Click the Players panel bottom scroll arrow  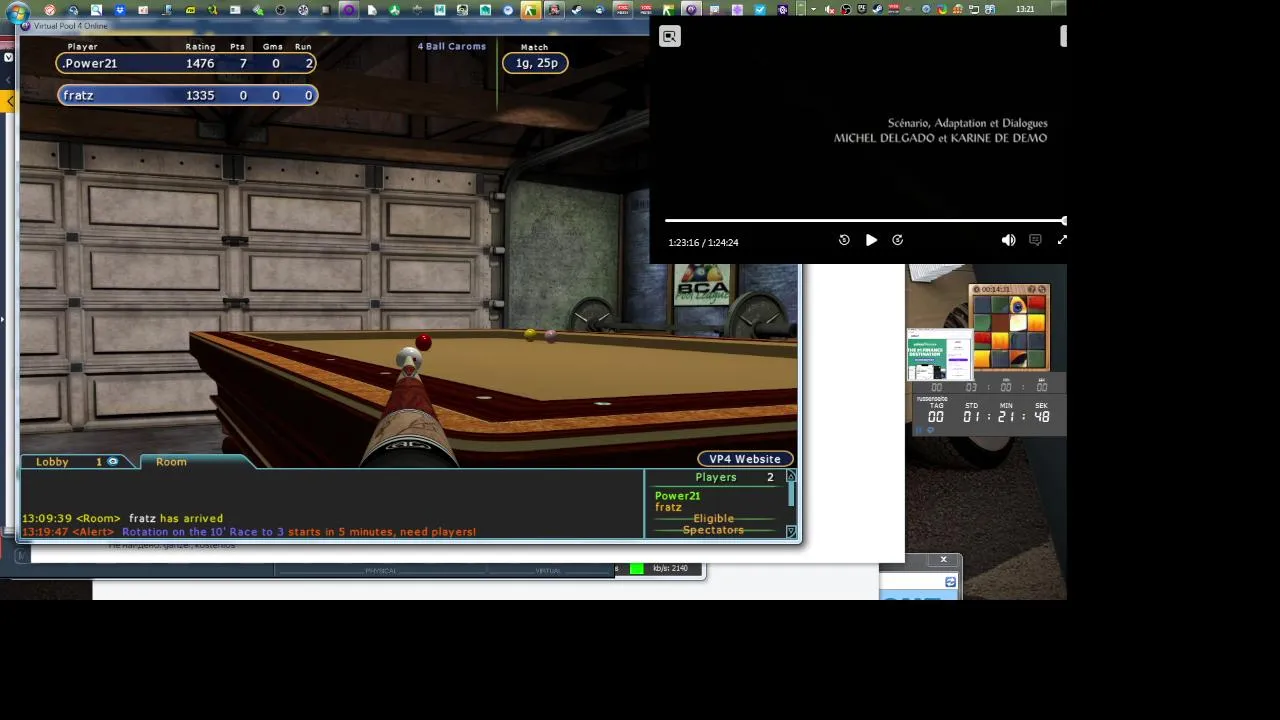791,532
